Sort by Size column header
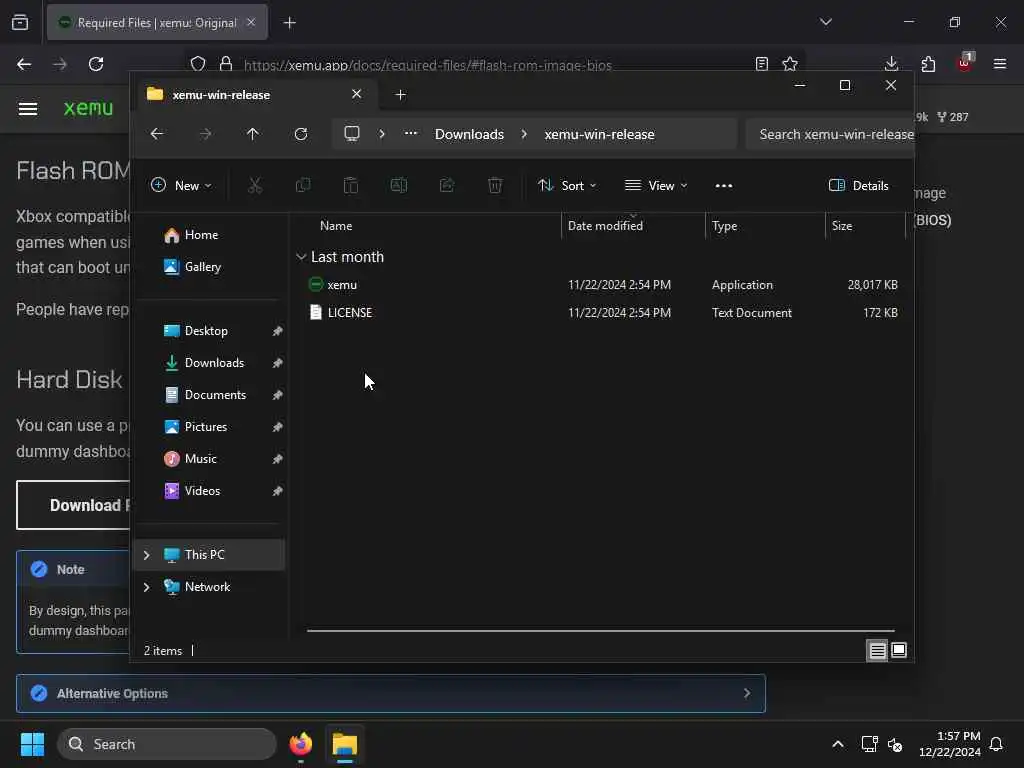Screen dimensions: 1024x768 tap(865, 226)
